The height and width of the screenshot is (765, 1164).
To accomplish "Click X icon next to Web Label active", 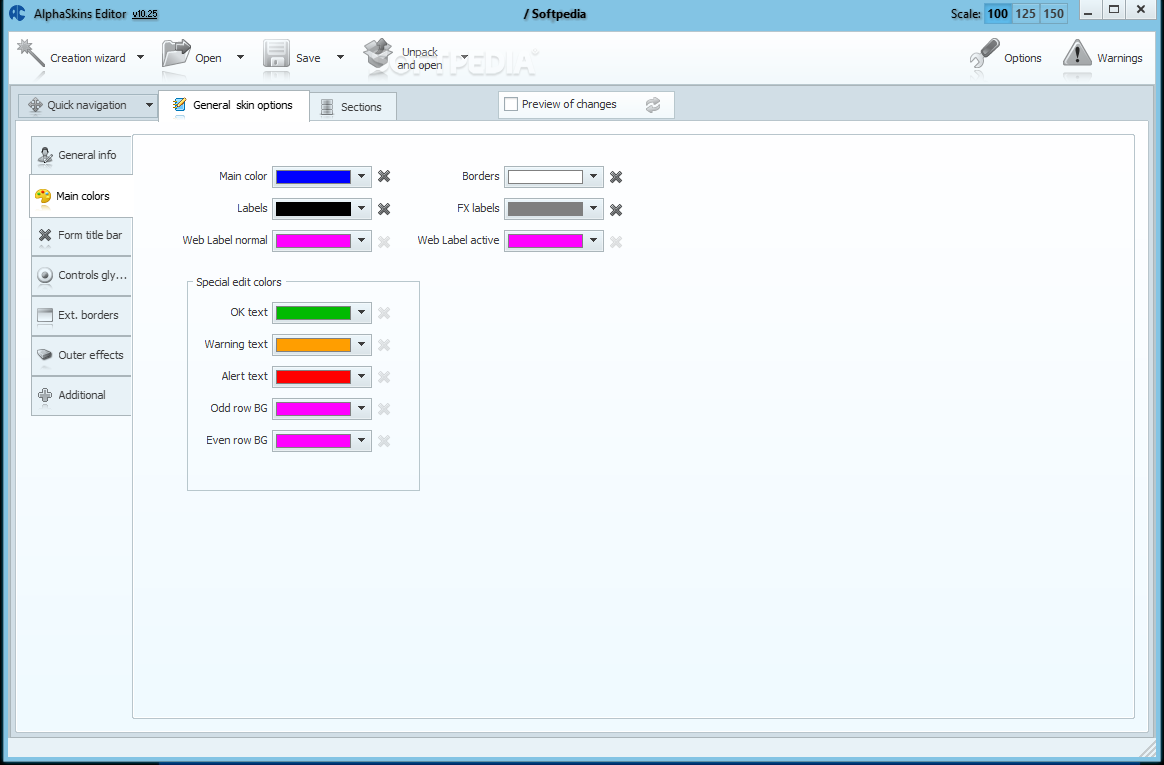I will [x=616, y=242].
